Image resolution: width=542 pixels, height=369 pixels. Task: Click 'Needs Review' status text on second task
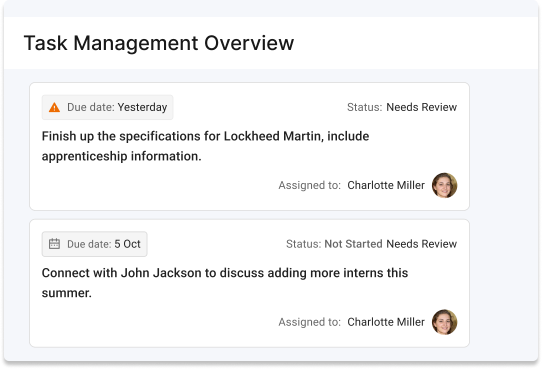point(421,244)
